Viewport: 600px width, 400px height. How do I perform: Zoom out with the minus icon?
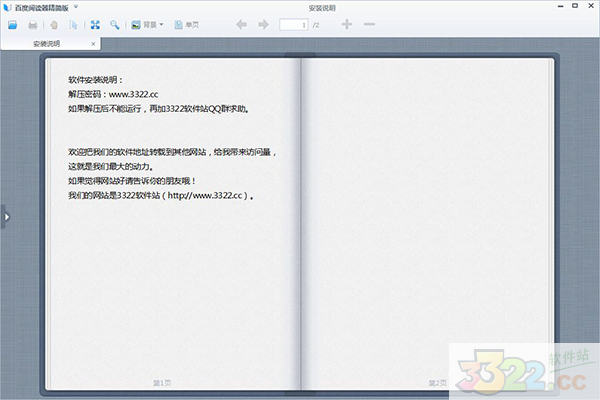[x=370, y=23]
